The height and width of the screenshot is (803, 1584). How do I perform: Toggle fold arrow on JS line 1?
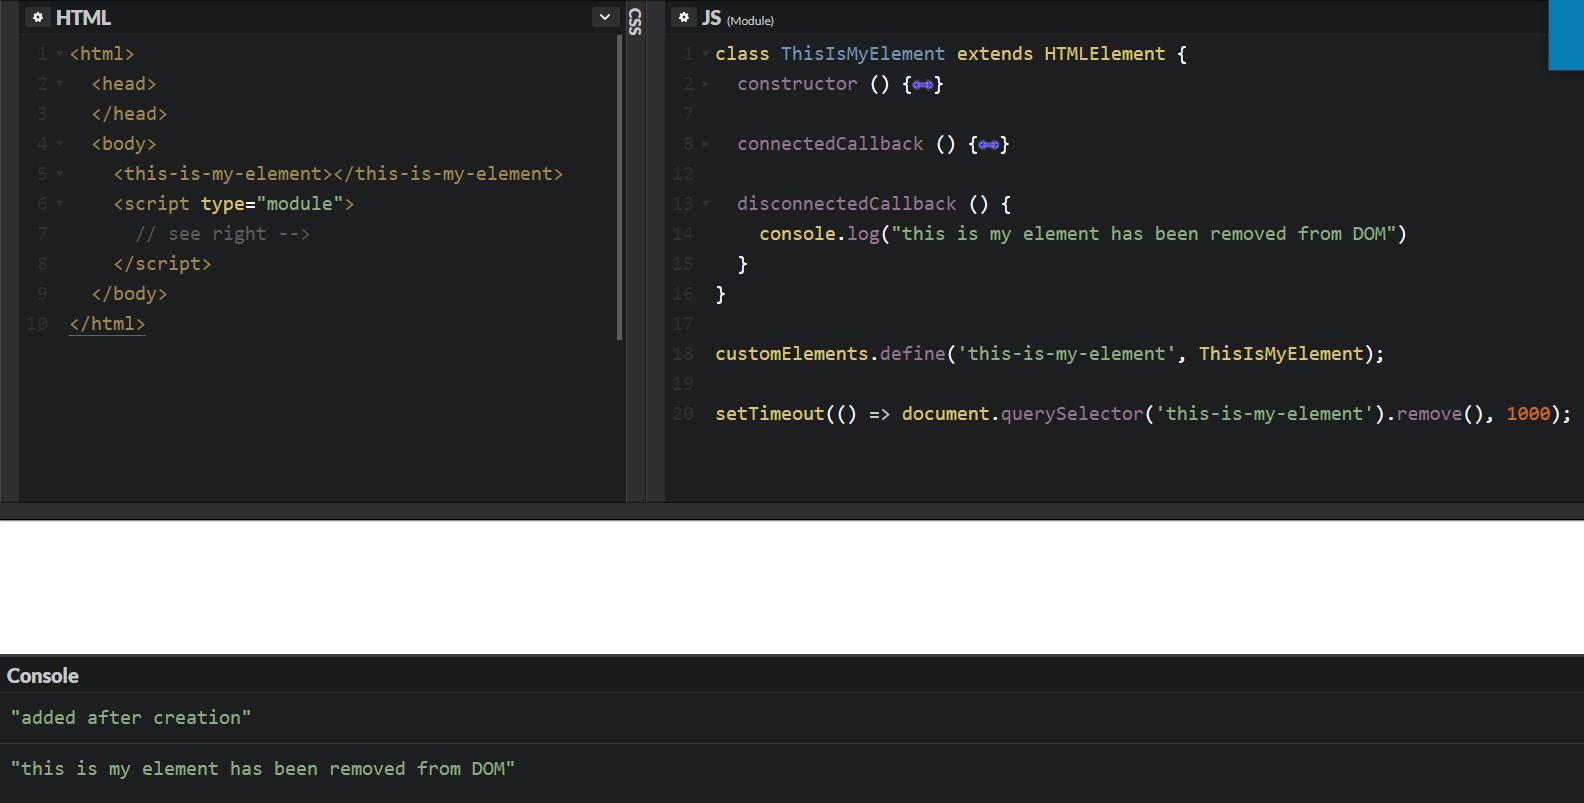pyautogui.click(x=706, y=54)
